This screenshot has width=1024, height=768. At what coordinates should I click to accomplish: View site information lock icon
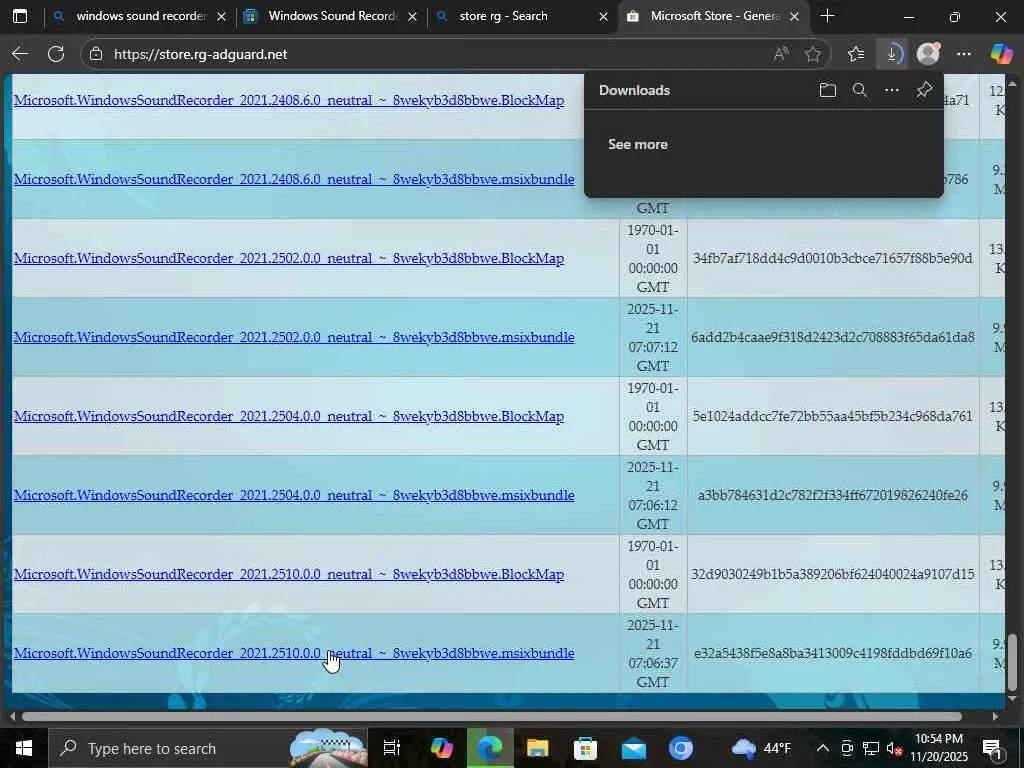[96, 54]
